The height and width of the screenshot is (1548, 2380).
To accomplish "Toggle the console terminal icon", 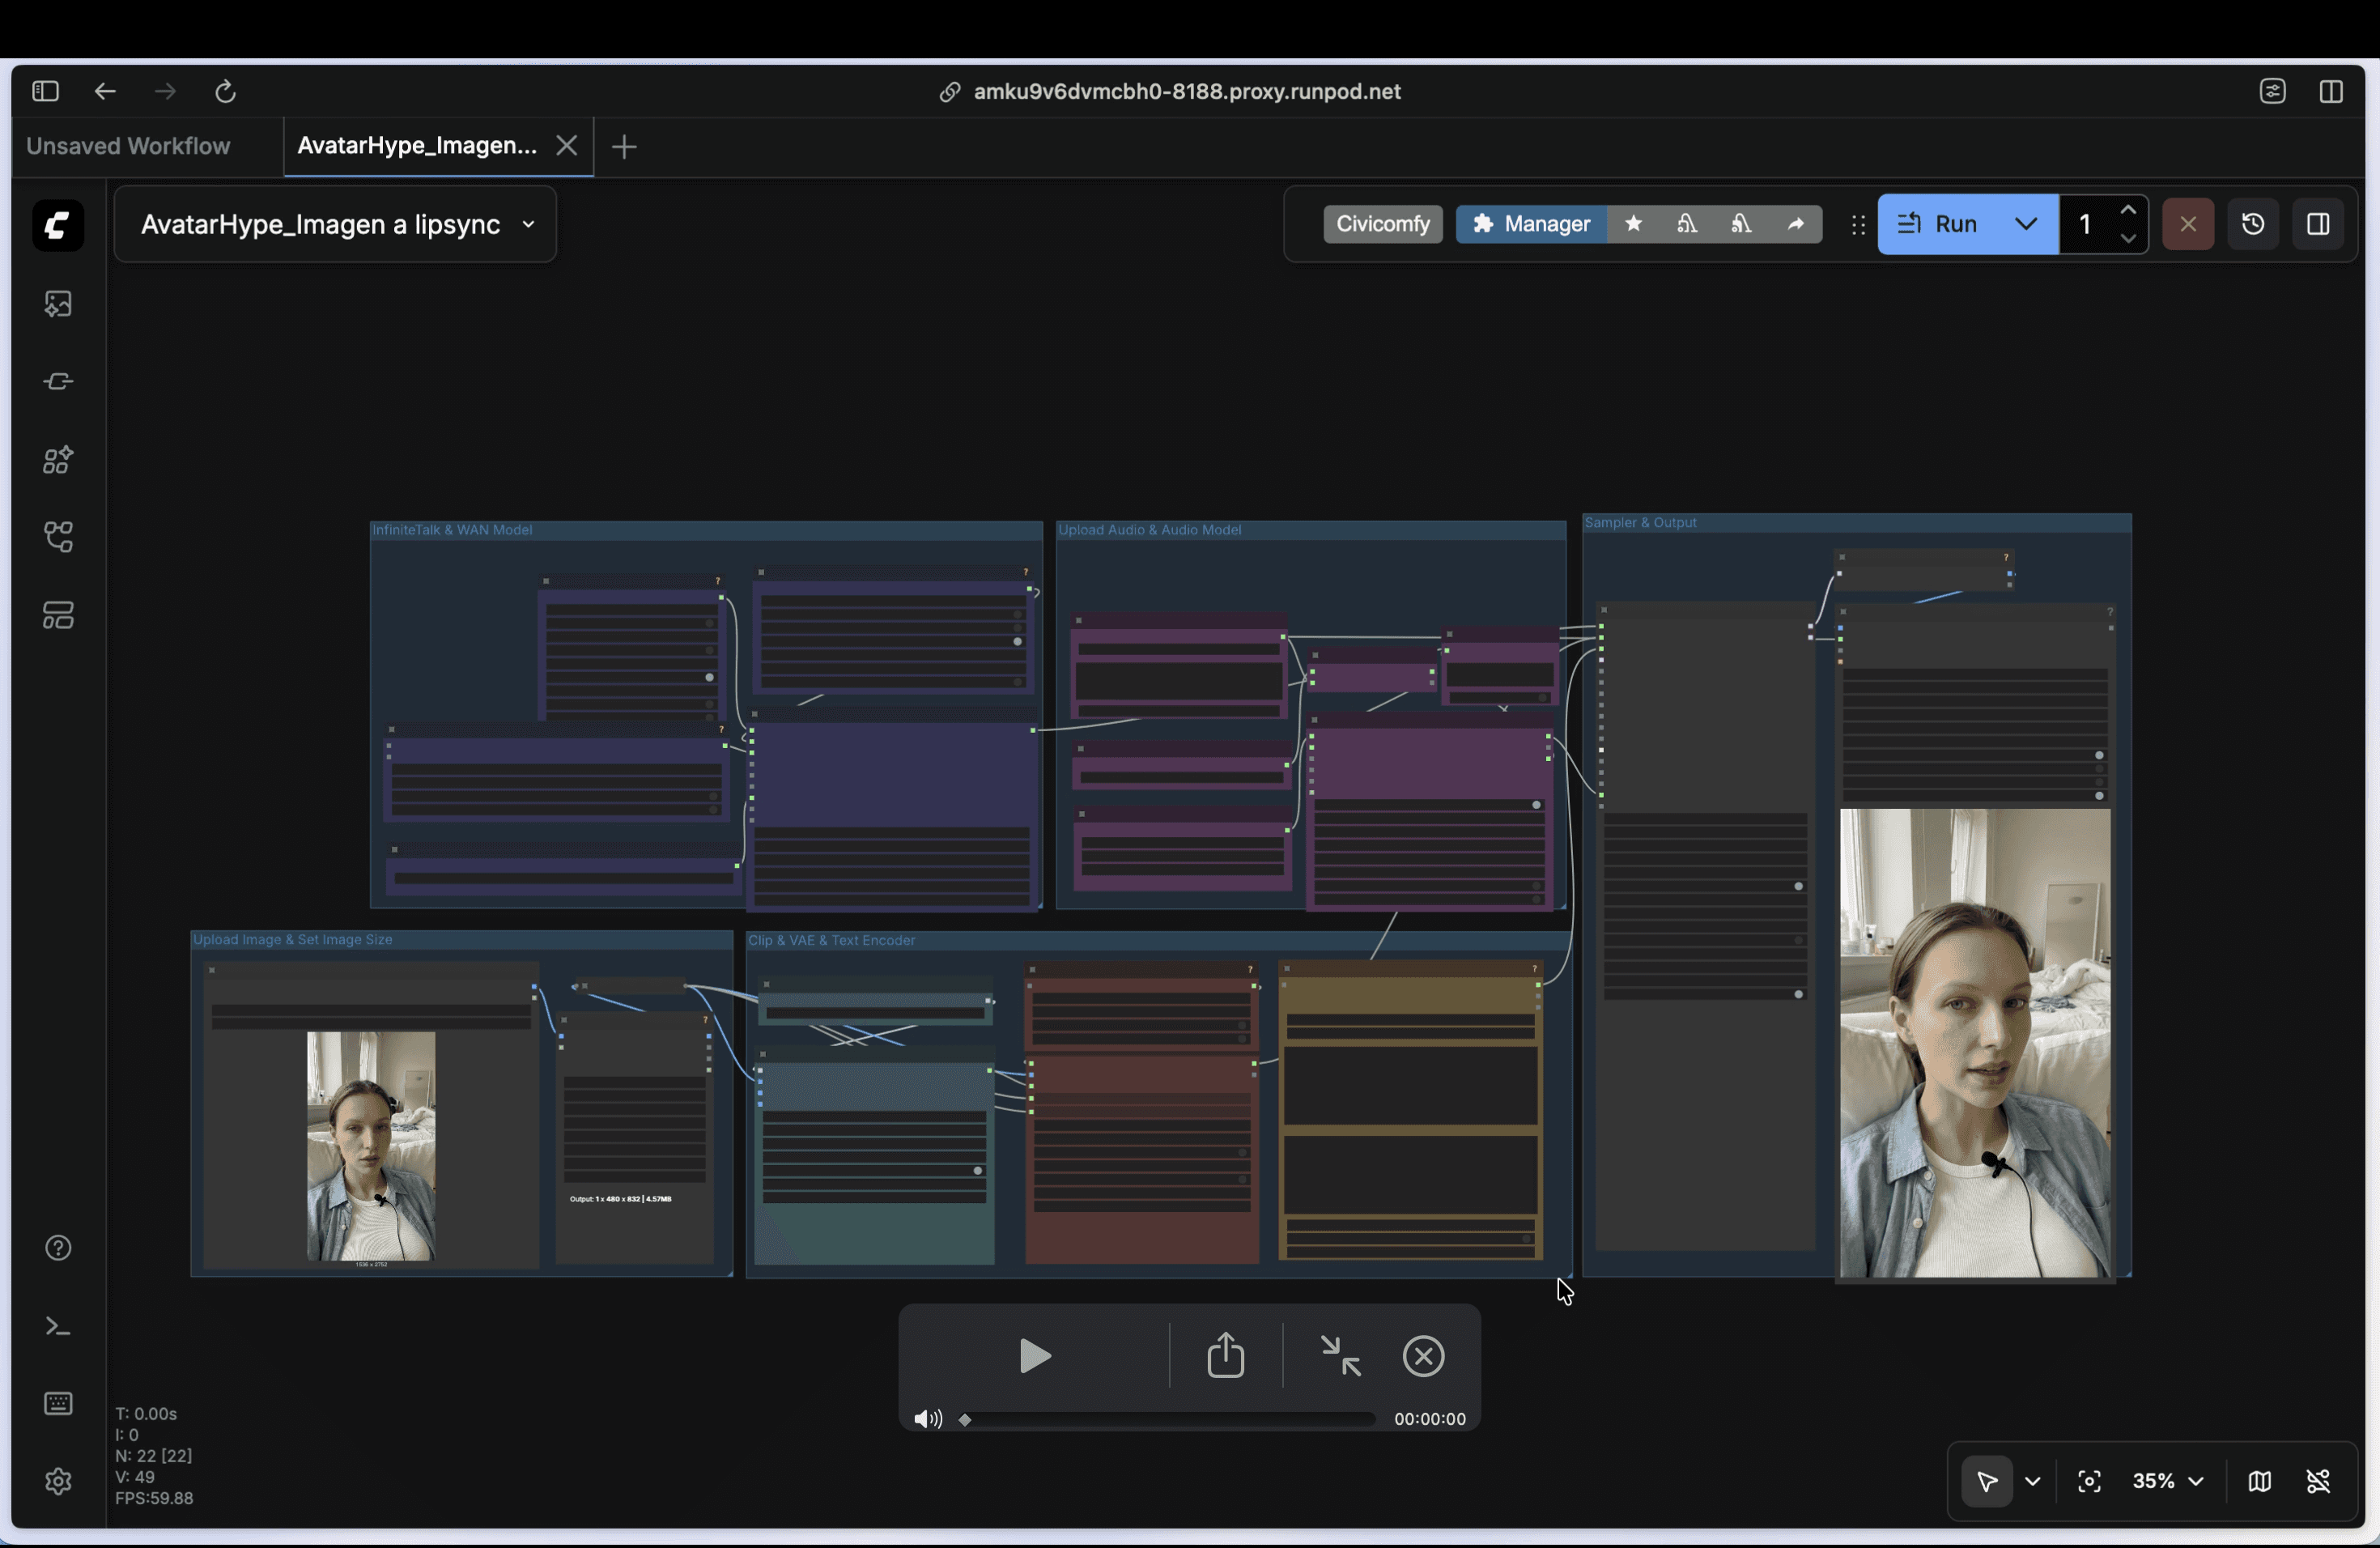I will (58, 1327).
